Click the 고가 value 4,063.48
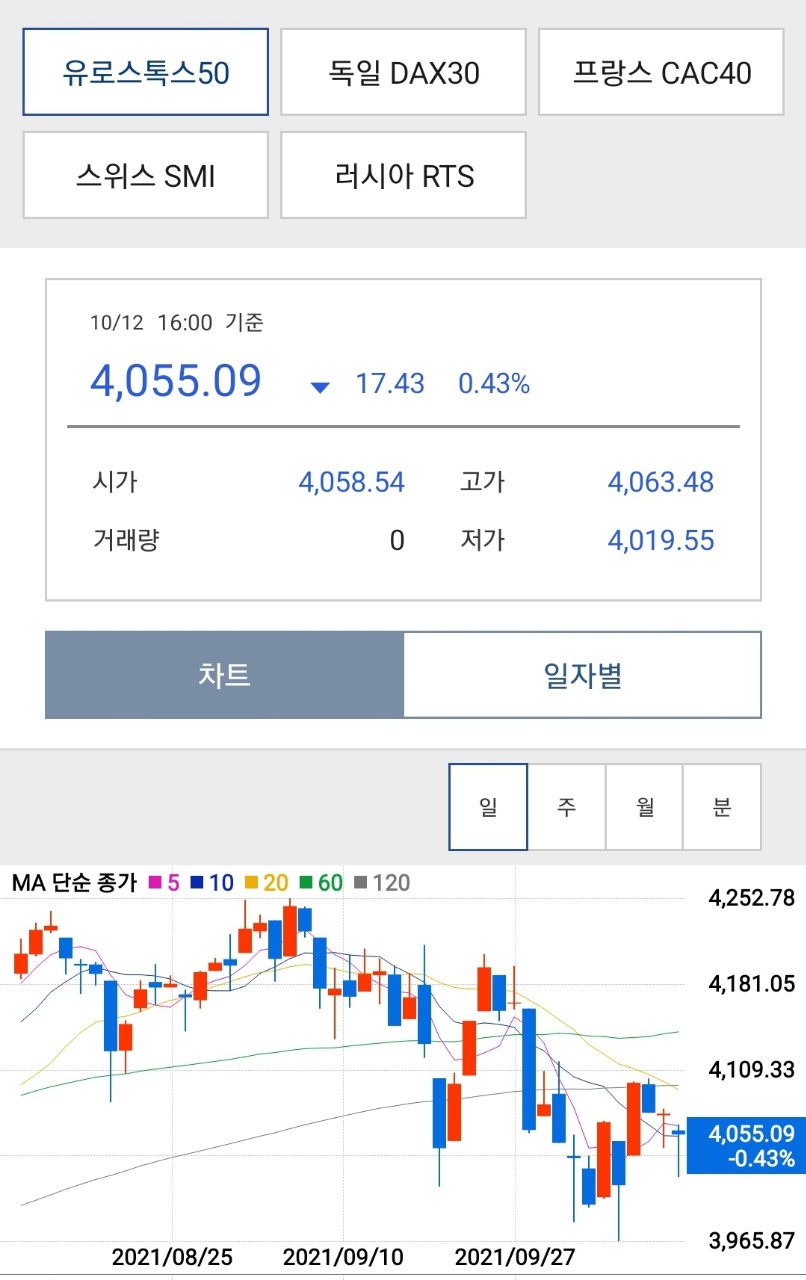The width and height of the screenshot is (806, 1280). tap(661, 483)
